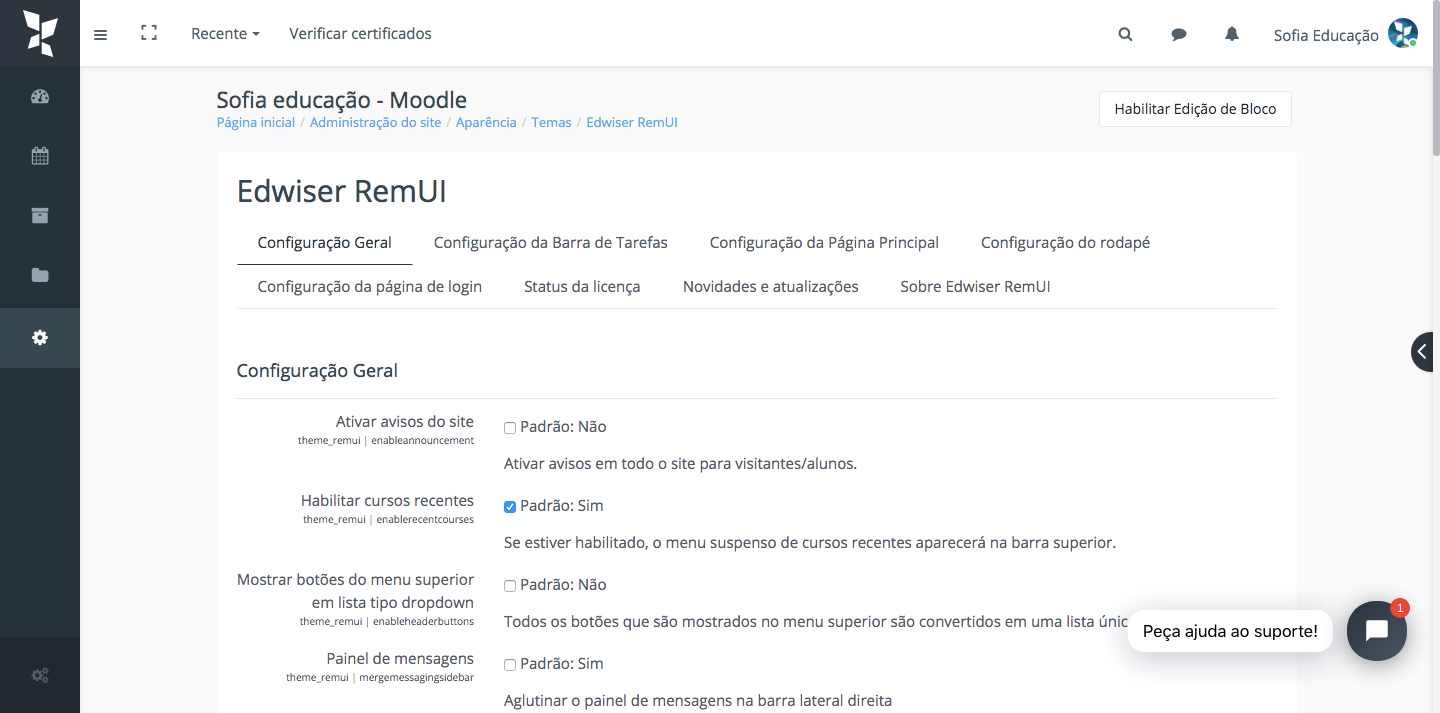
Task: Click the 'enableannouncement' setting name text
Action: tap(422, 441)
